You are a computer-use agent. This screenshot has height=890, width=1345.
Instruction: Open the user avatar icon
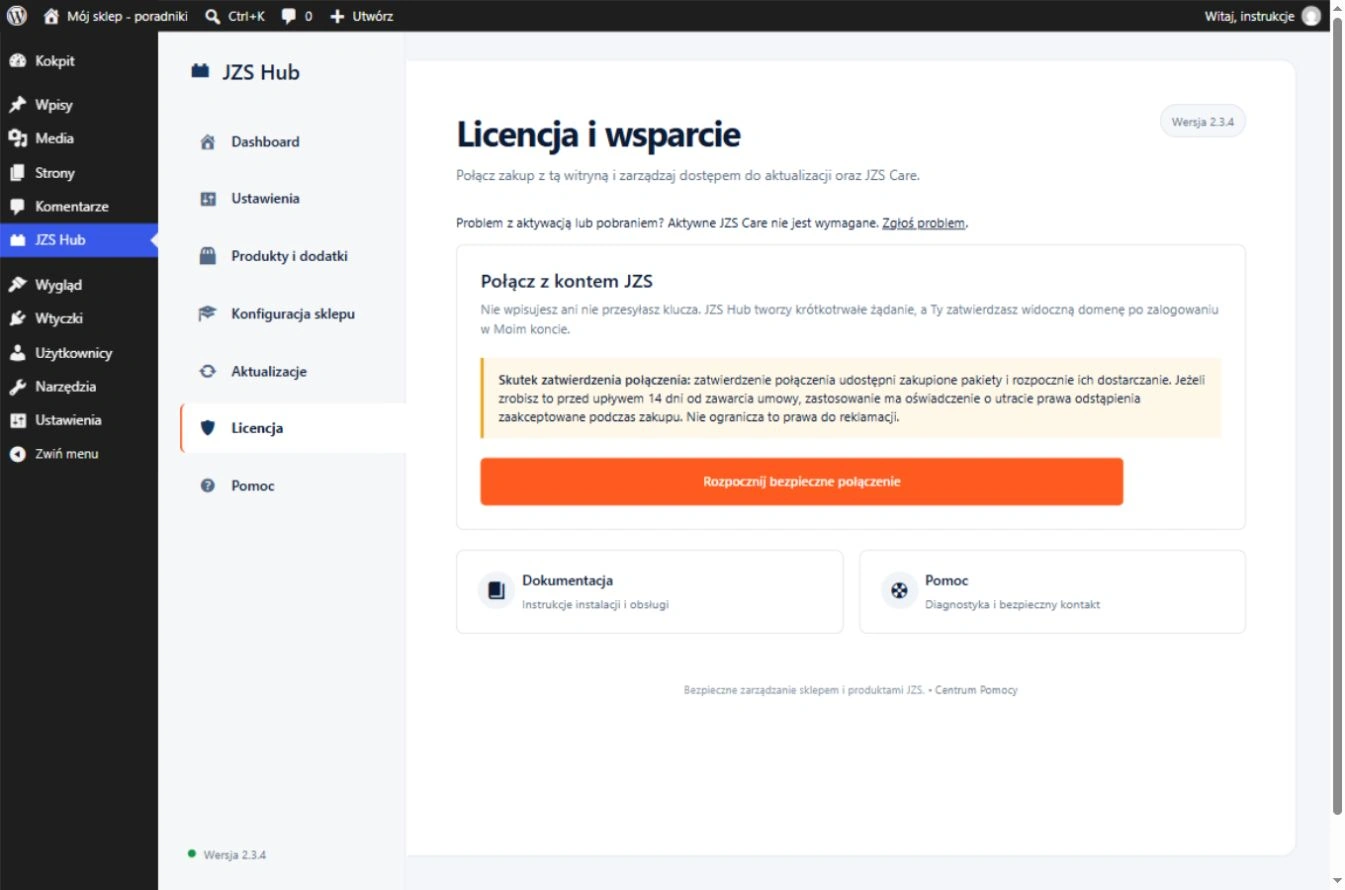point(1311,16)
